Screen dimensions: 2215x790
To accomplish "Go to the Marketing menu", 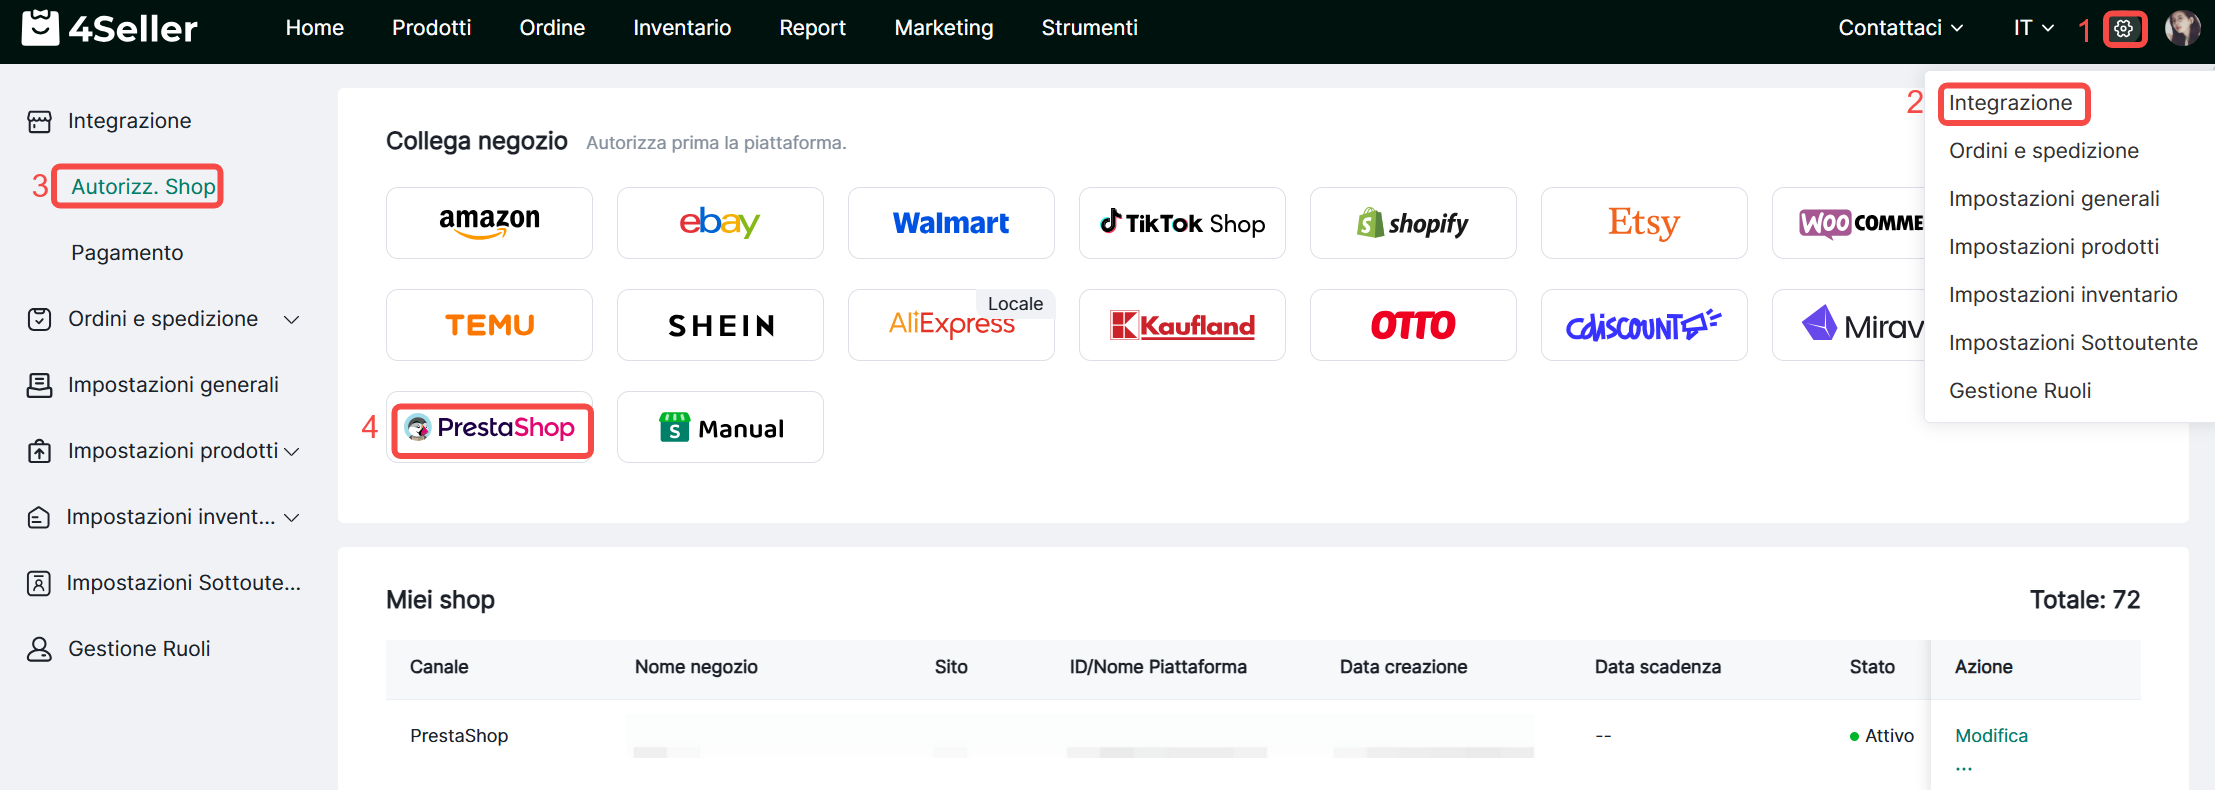I will click(x=943, y=28).
